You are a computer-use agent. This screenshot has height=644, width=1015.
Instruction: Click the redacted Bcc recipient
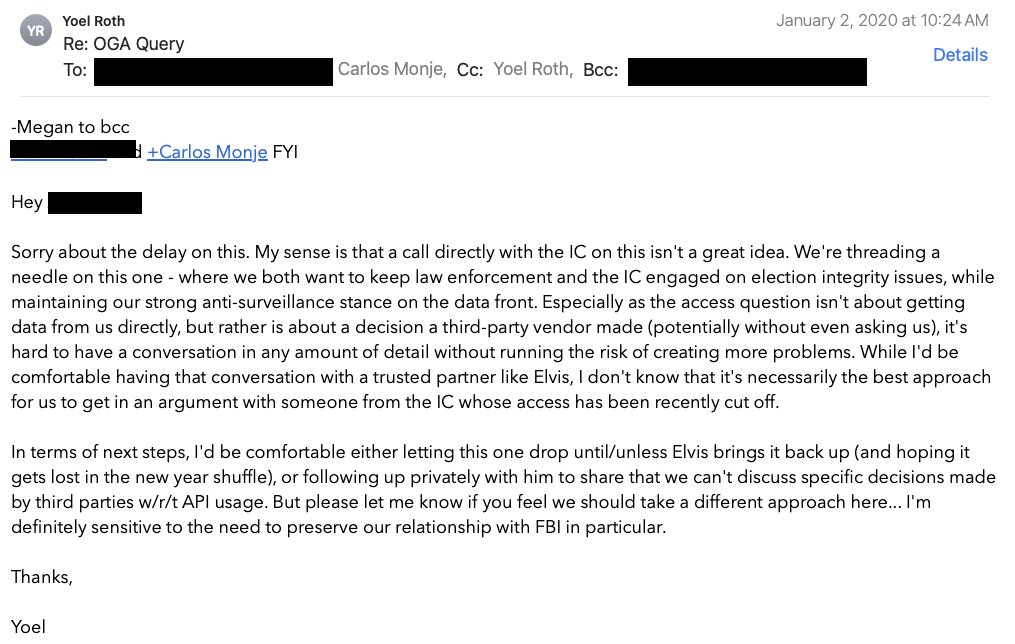coord(747,70)
